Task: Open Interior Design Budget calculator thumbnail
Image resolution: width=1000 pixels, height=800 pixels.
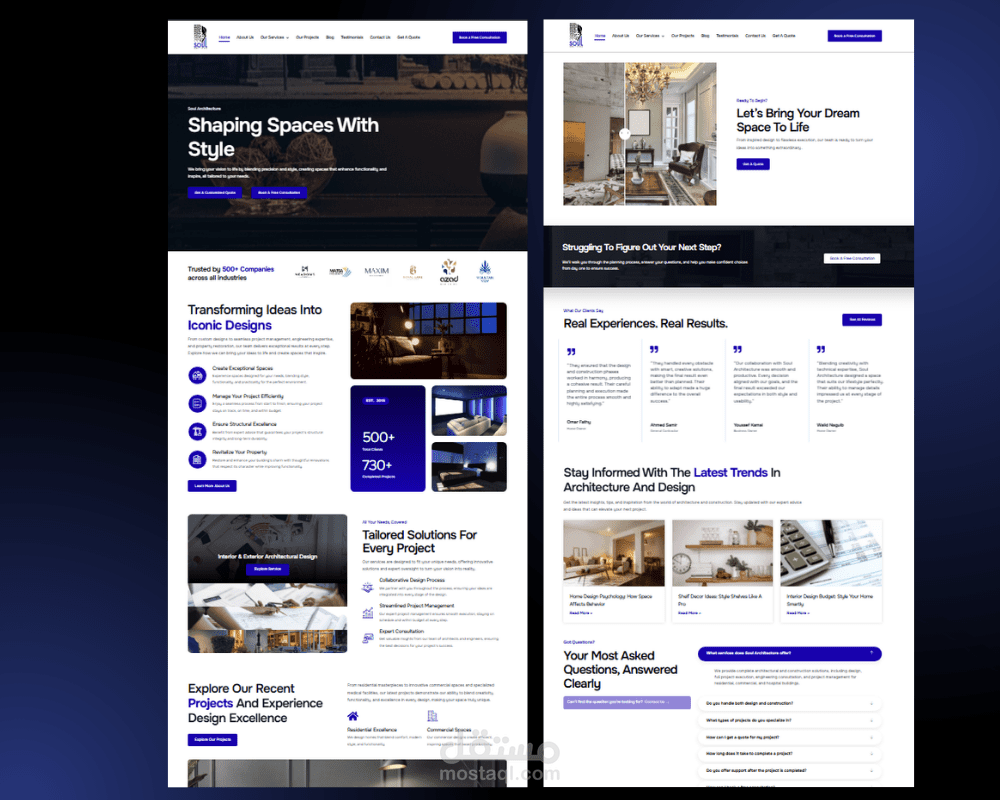Action: tap(831, 553)
